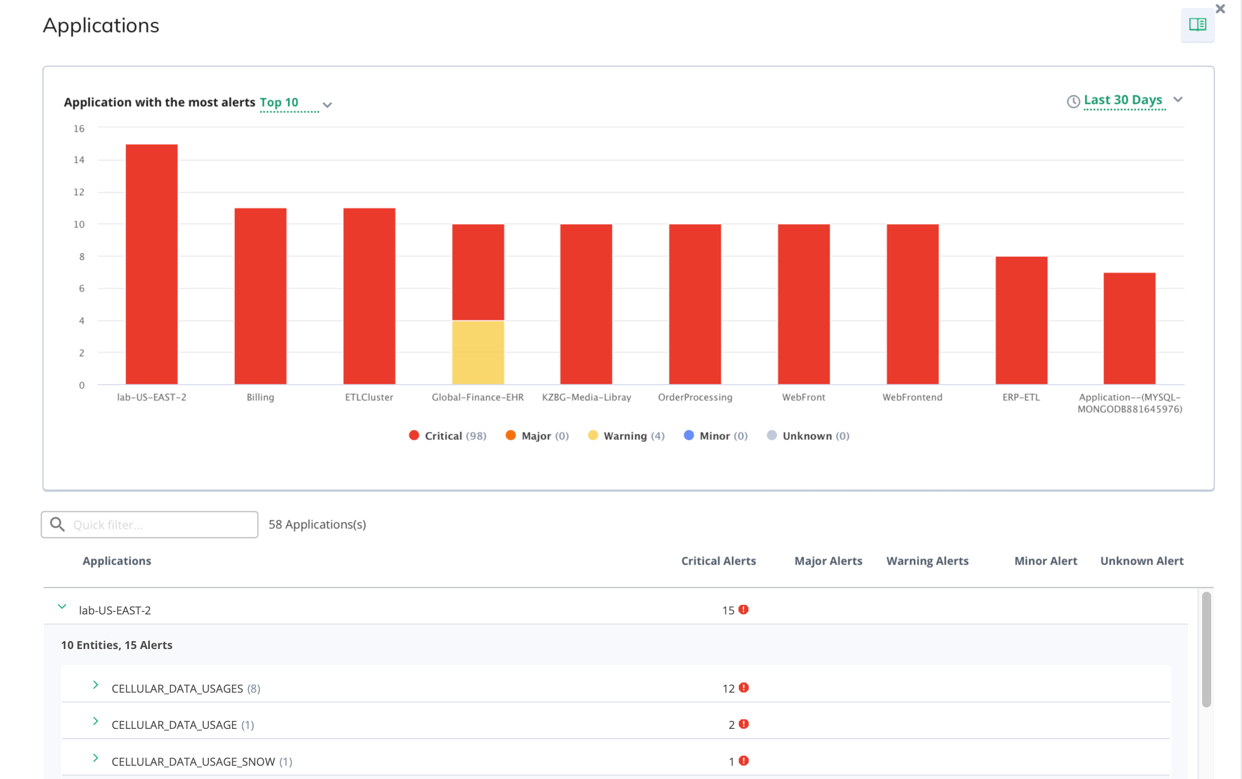Screen dimensions: 1242x779
Task: Sort by Minor Alert column header
Action: pyautogui.click(x=1046, y=561)
